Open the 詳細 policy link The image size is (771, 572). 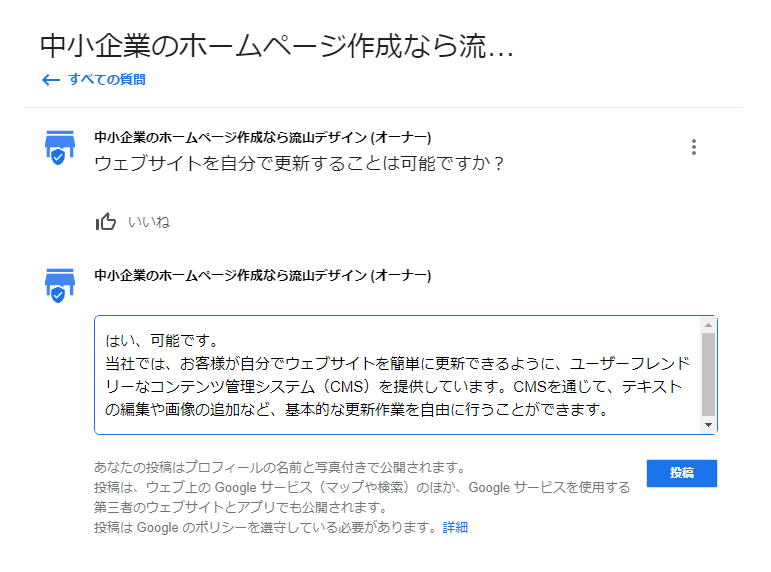pyautogui.click(x=455, y=527)
